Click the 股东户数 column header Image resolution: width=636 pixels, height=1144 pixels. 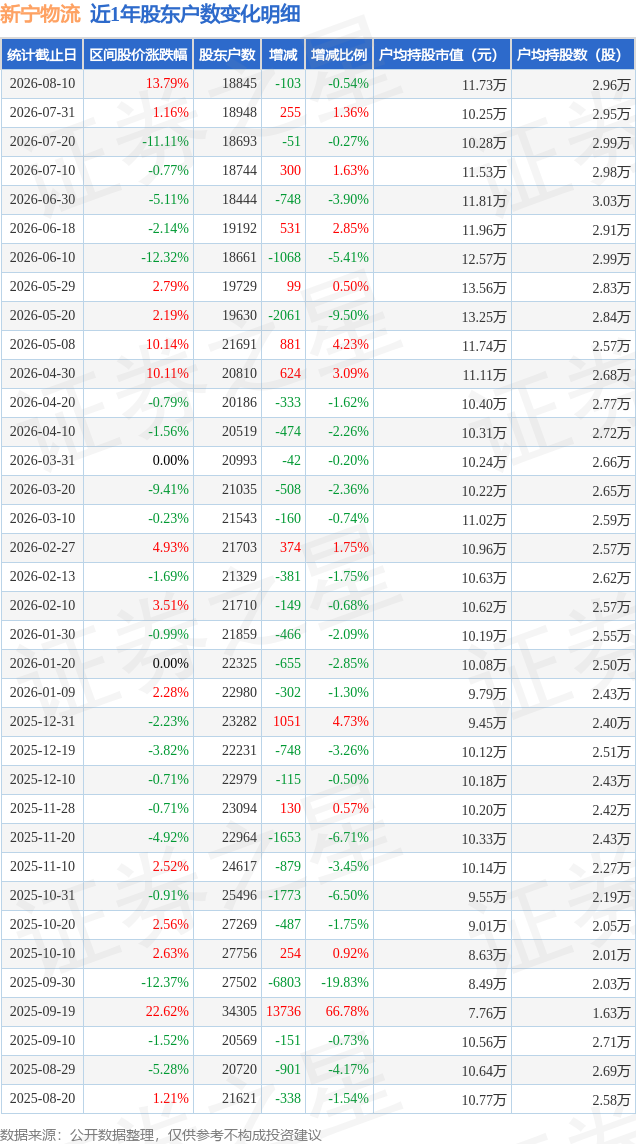pos(228,55)
